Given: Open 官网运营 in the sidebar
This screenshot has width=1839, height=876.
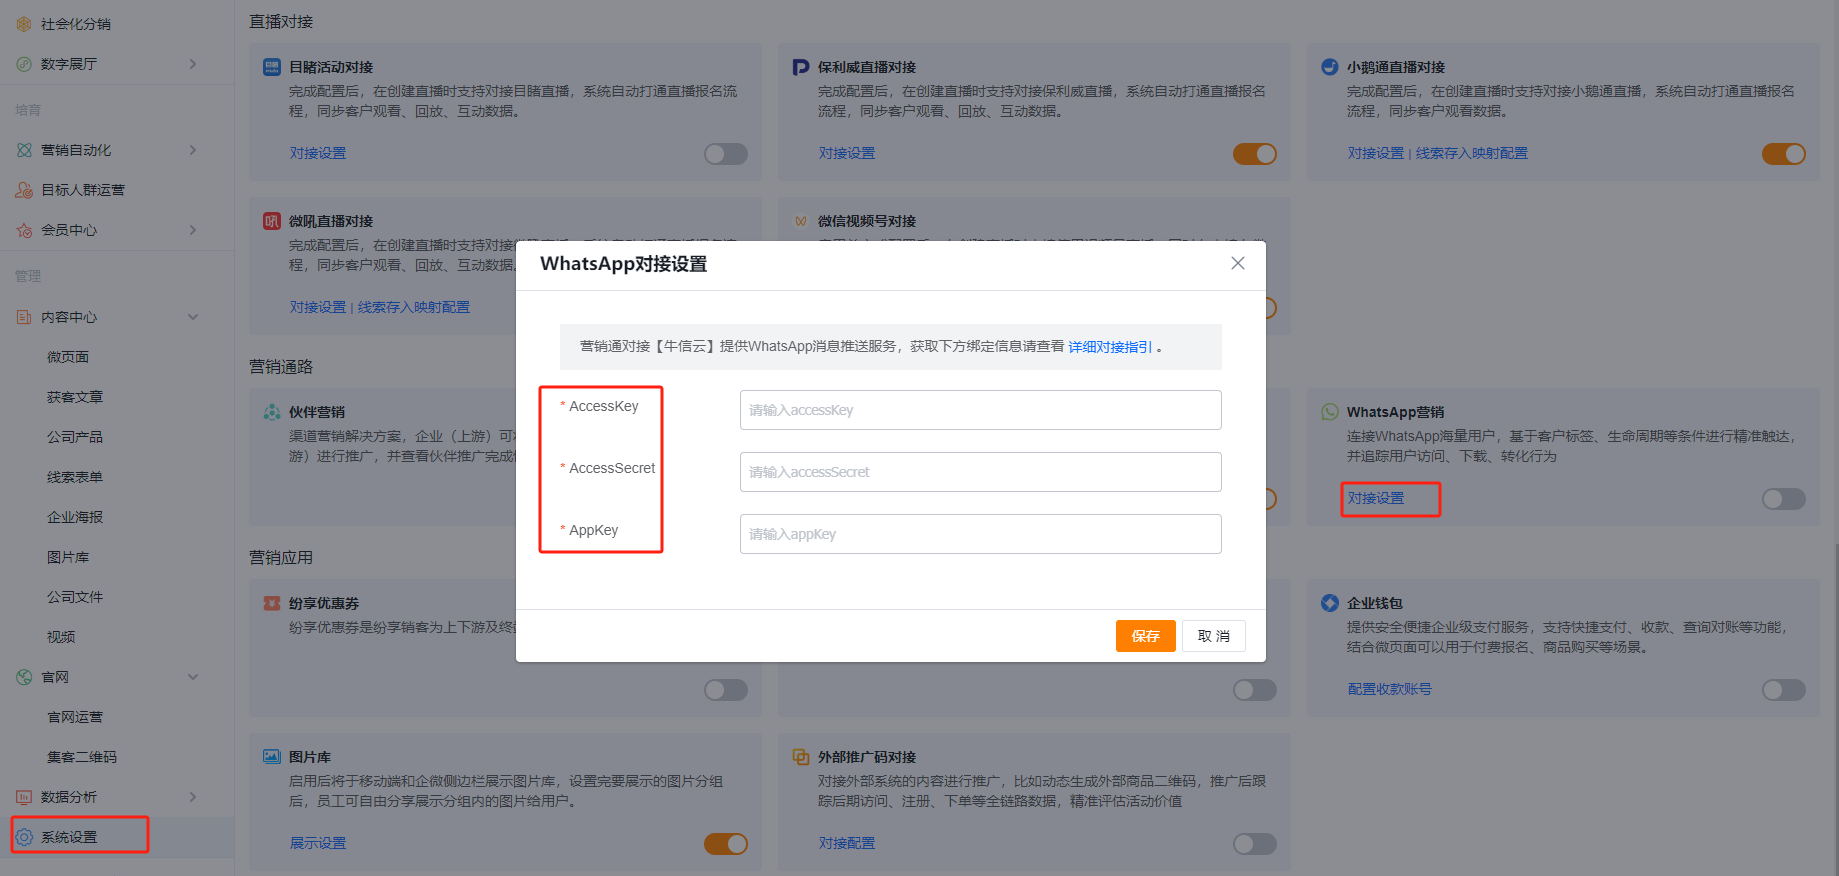Looking at the screenshot, I should (75, 717).
